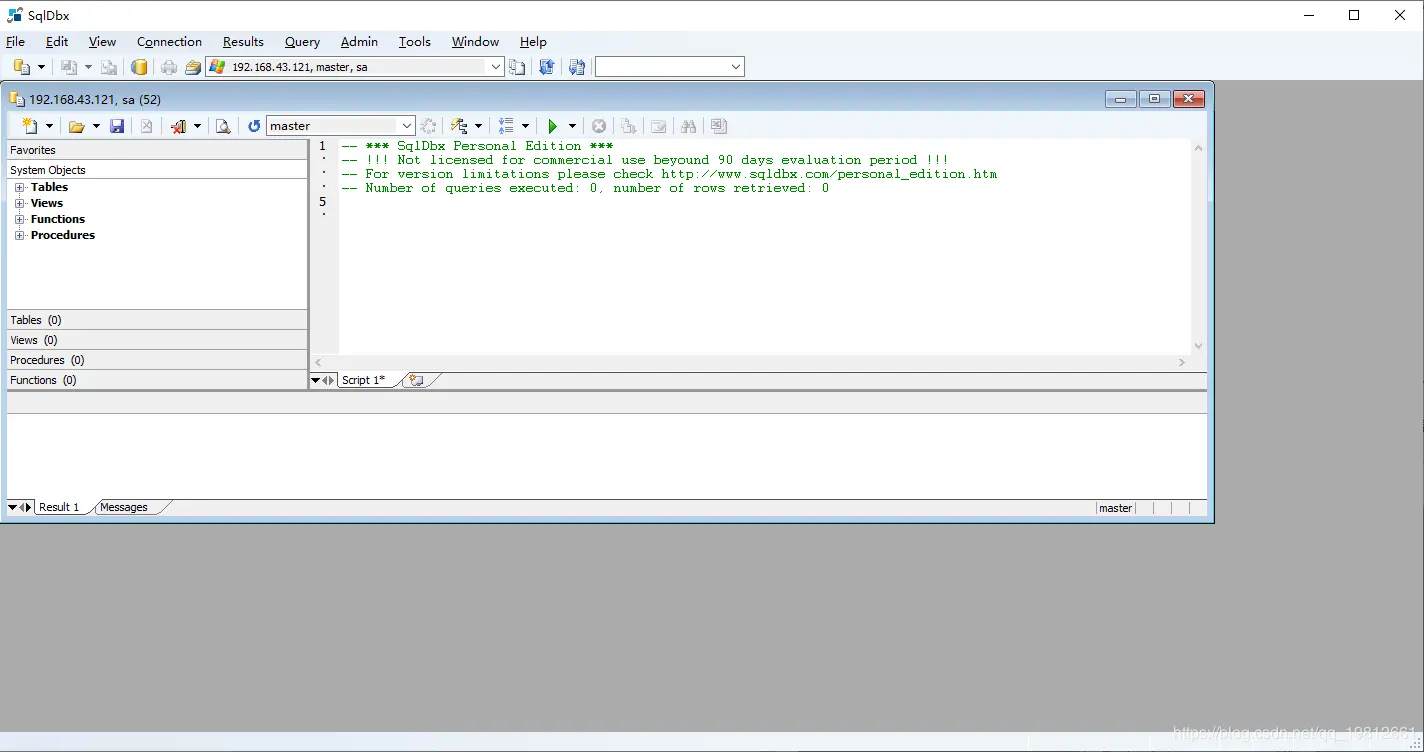Click the blue list lines icon in the script toolbar
The height and width of the screenshot is (752, 1424).
click(x=506, y=126)
